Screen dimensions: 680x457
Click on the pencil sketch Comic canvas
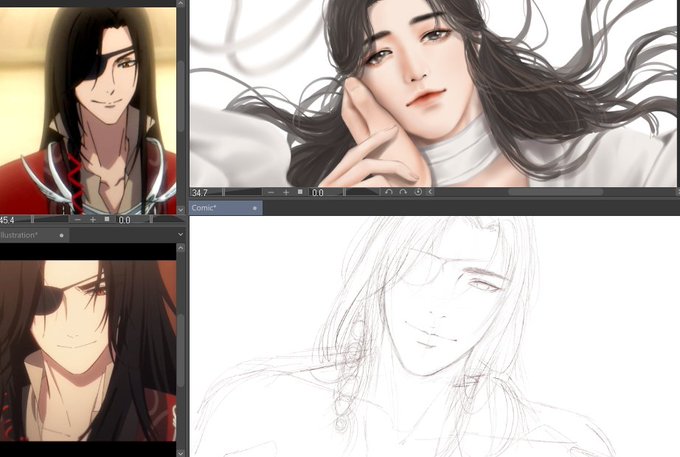(x=435, y=336)
